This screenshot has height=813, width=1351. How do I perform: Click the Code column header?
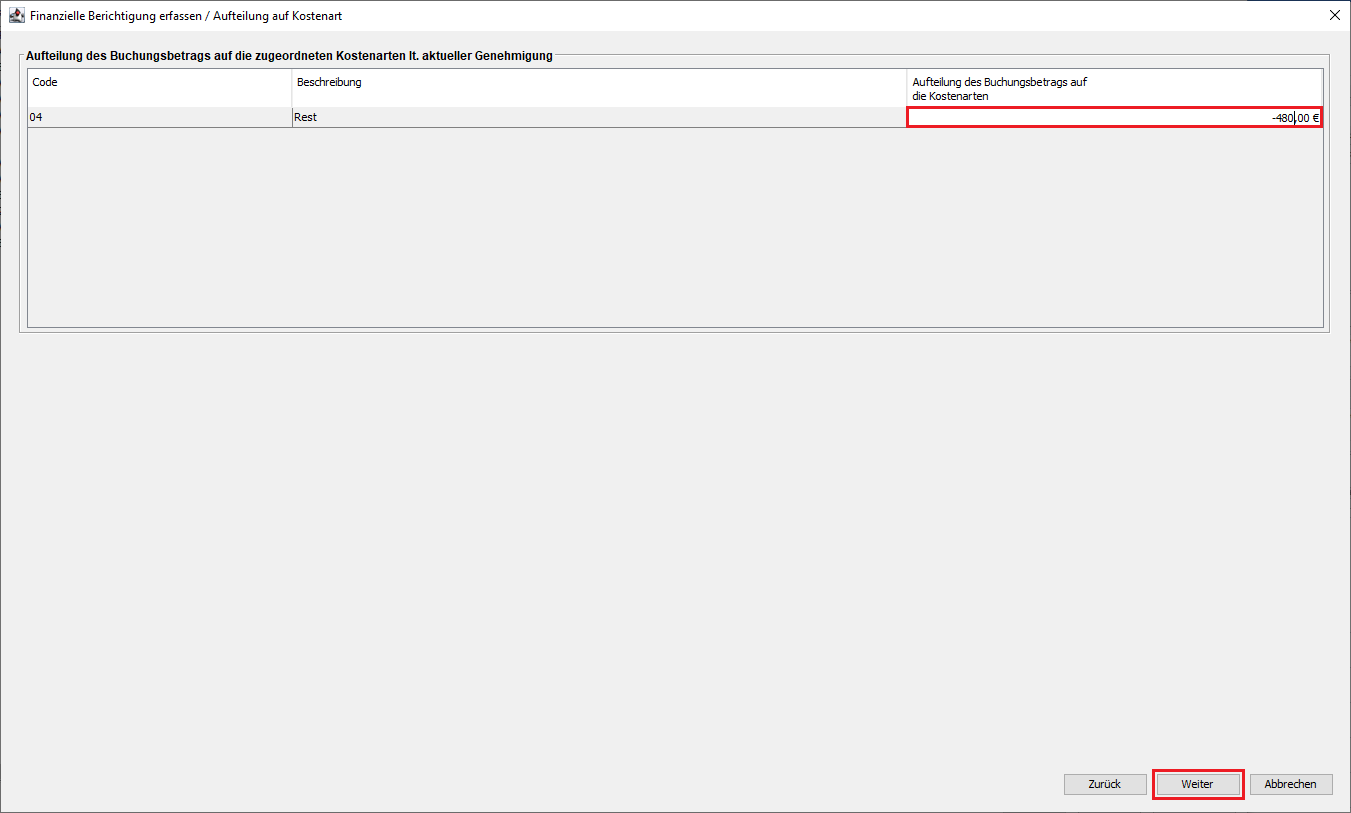coord(158,88)
